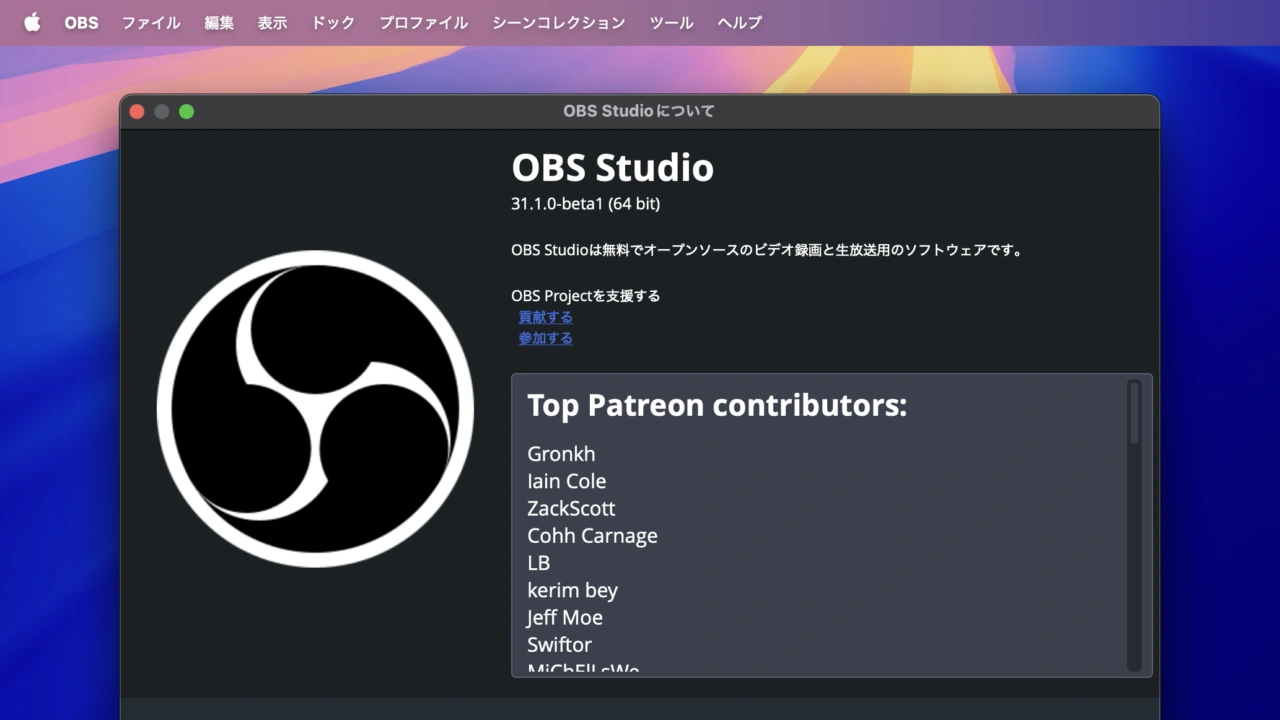Open the ヘルプ menu
Image resolution: width=1280 pixels, height=720 pixels.
pyautogui.click(x=739, y=22)
